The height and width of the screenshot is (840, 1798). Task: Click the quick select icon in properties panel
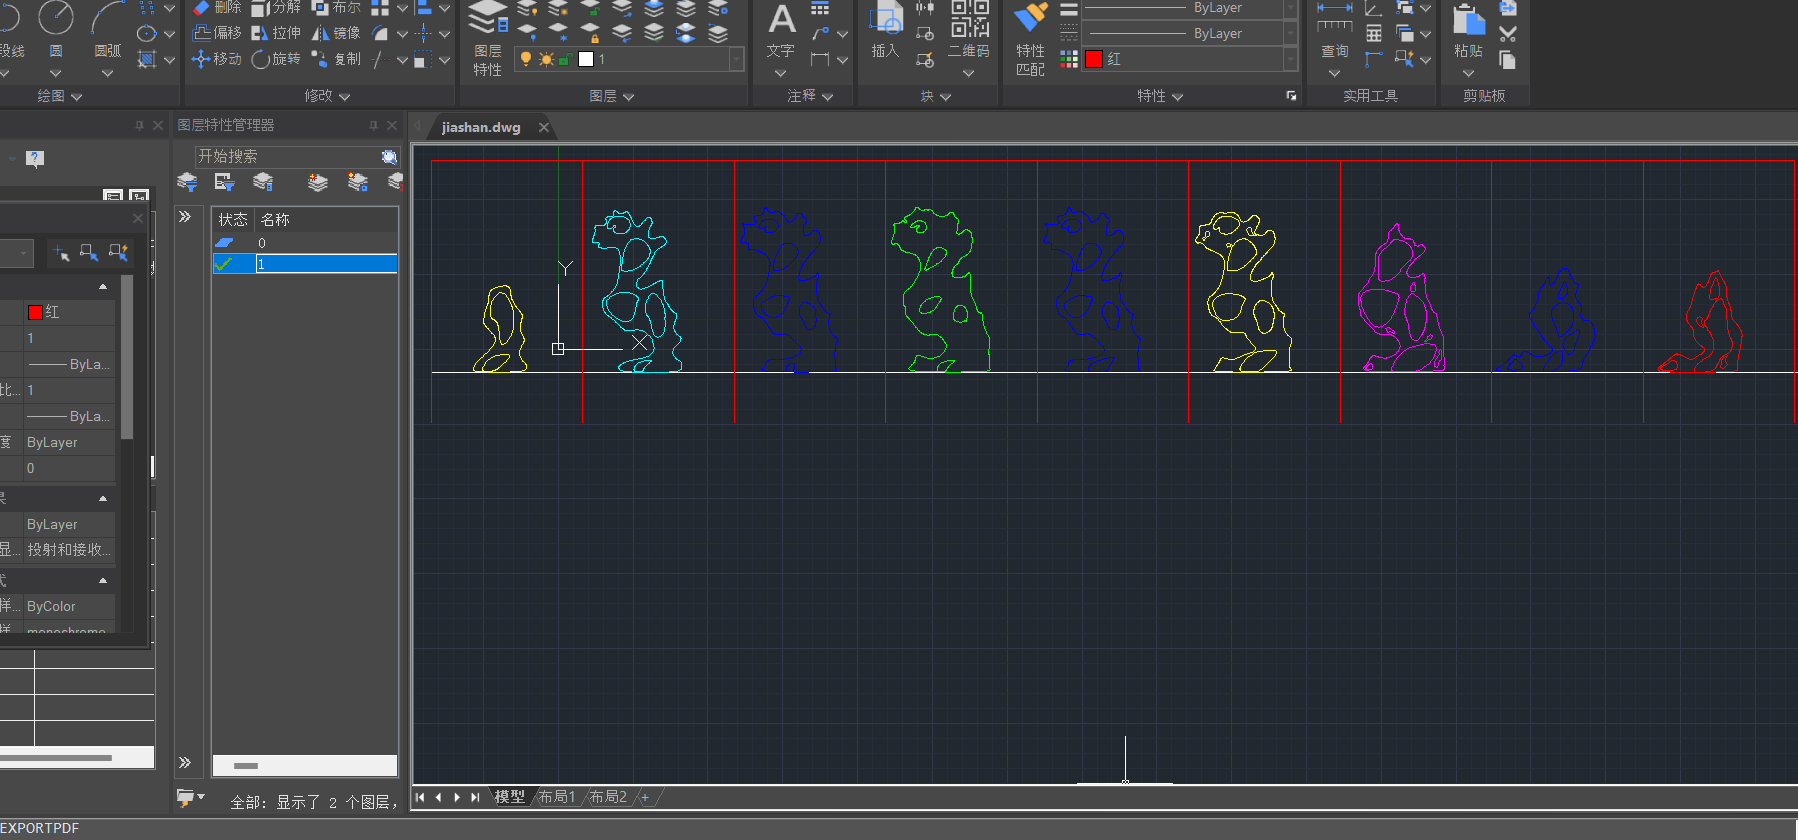[x=118, y=253]
